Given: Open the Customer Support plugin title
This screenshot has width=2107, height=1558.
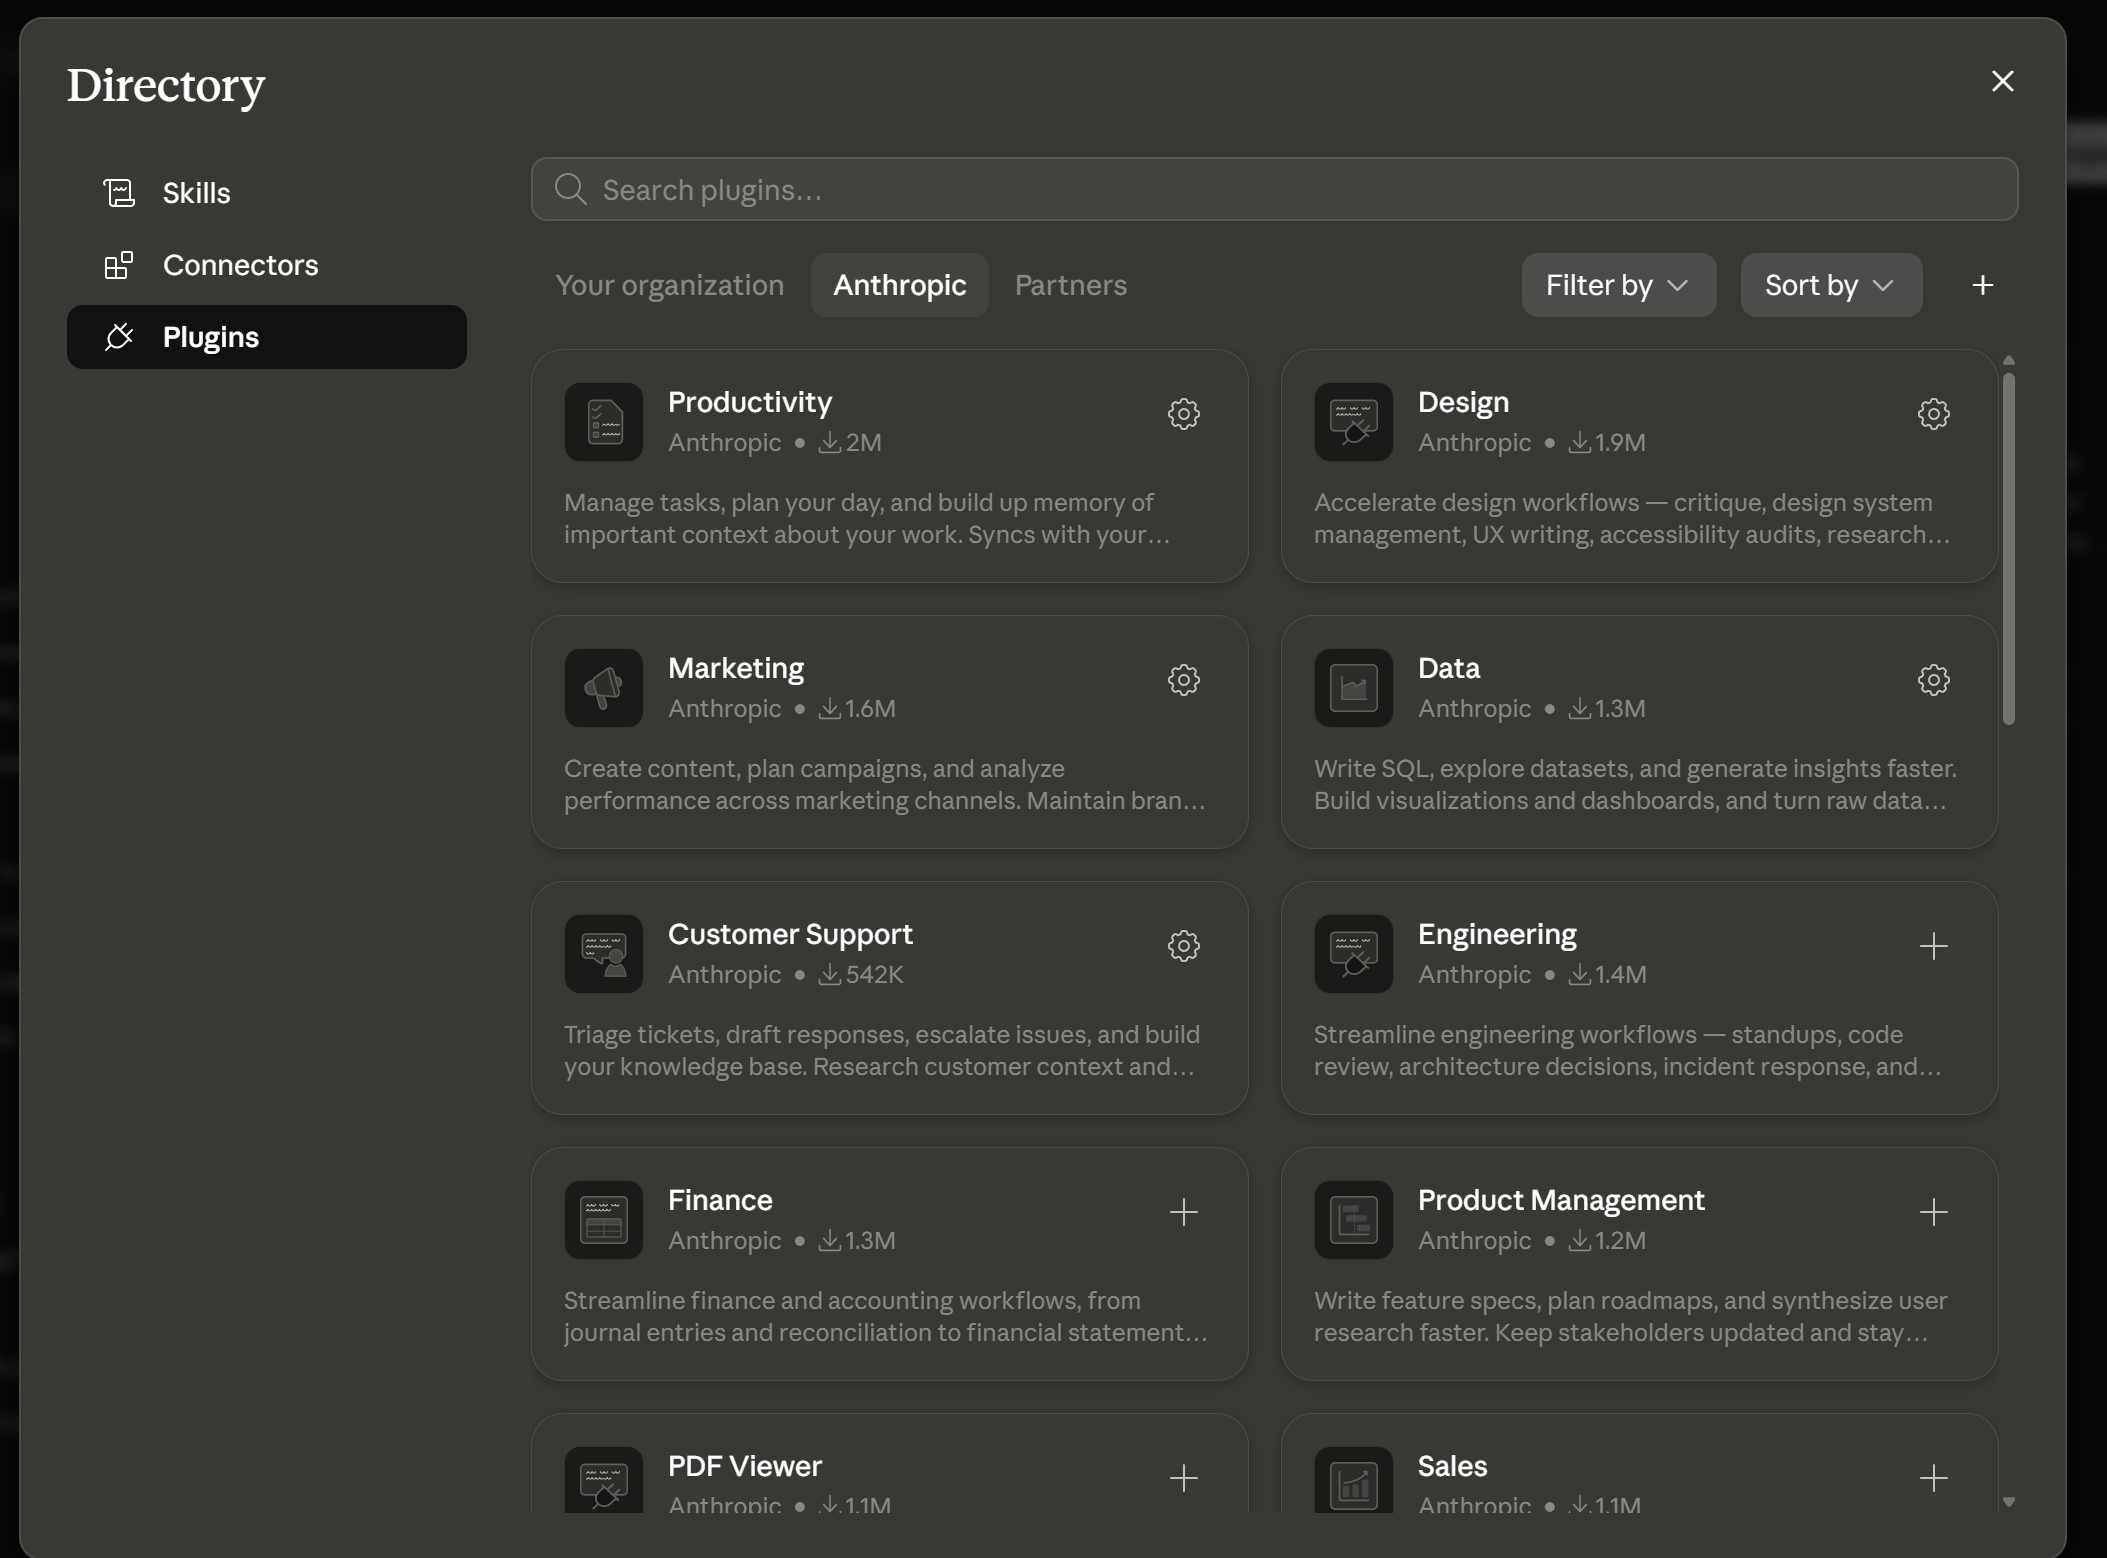Looking at the screenshot, I should pyautogui.click(x=790, y=934).
